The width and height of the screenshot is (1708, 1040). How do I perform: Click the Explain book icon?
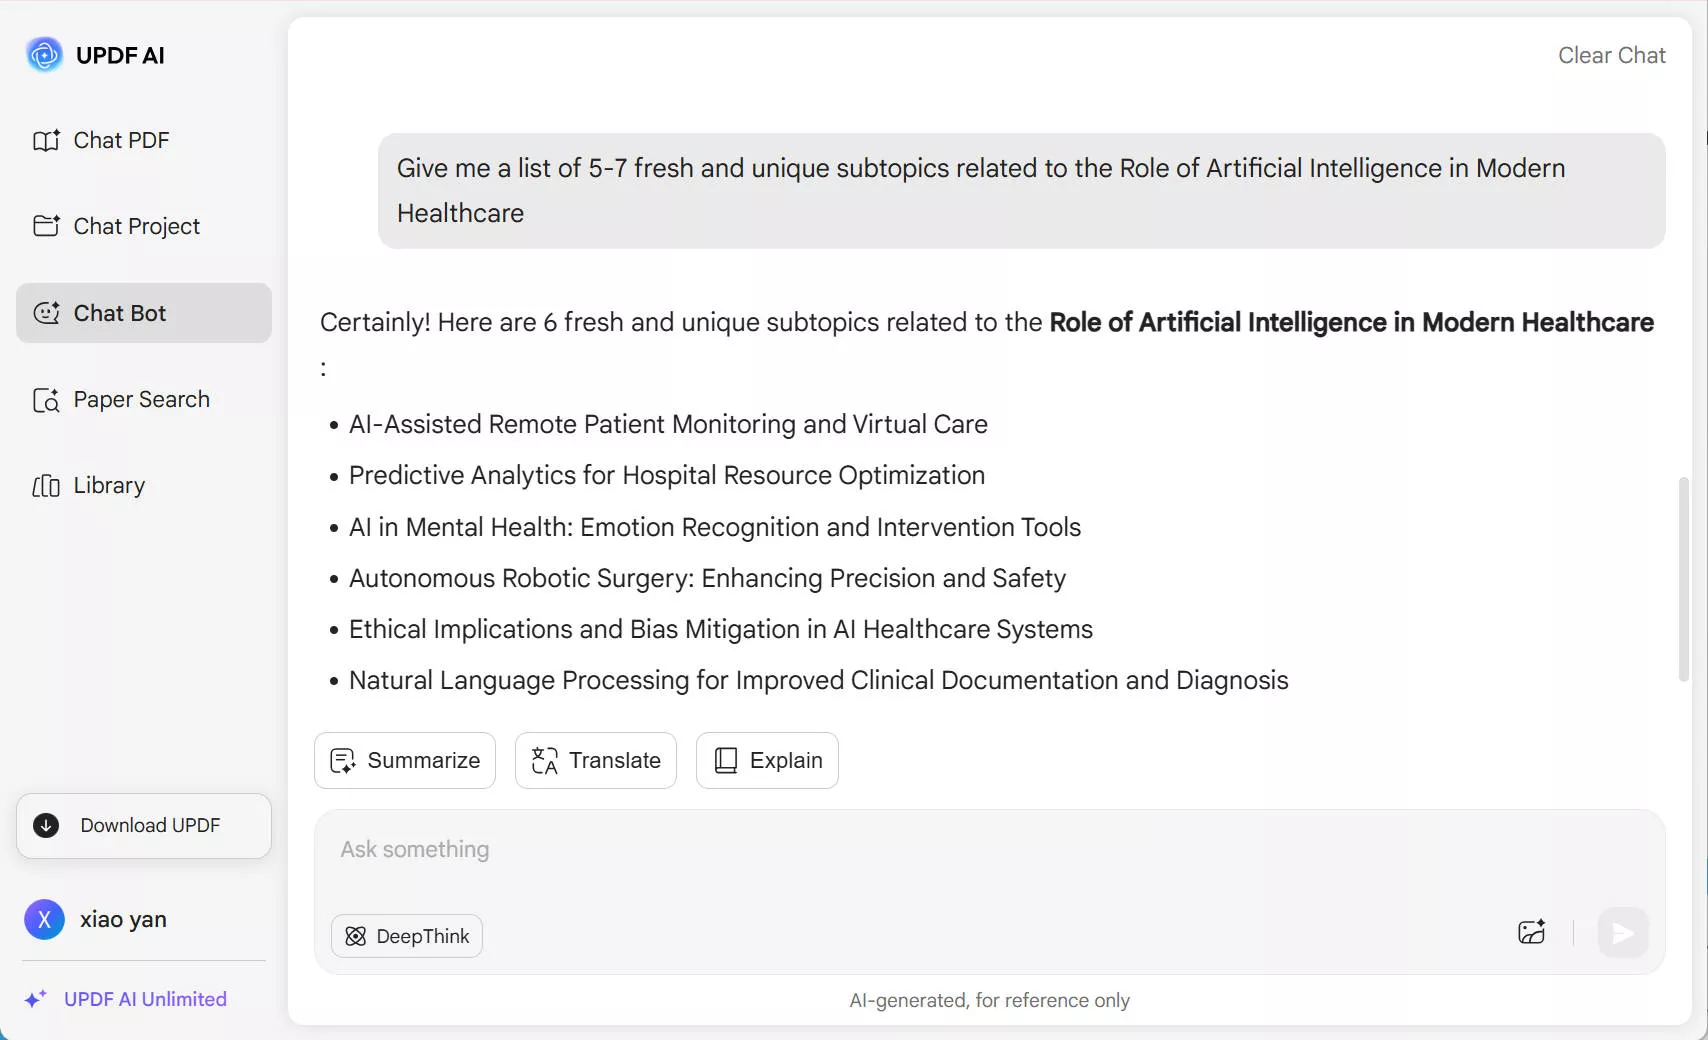(724, 760)
